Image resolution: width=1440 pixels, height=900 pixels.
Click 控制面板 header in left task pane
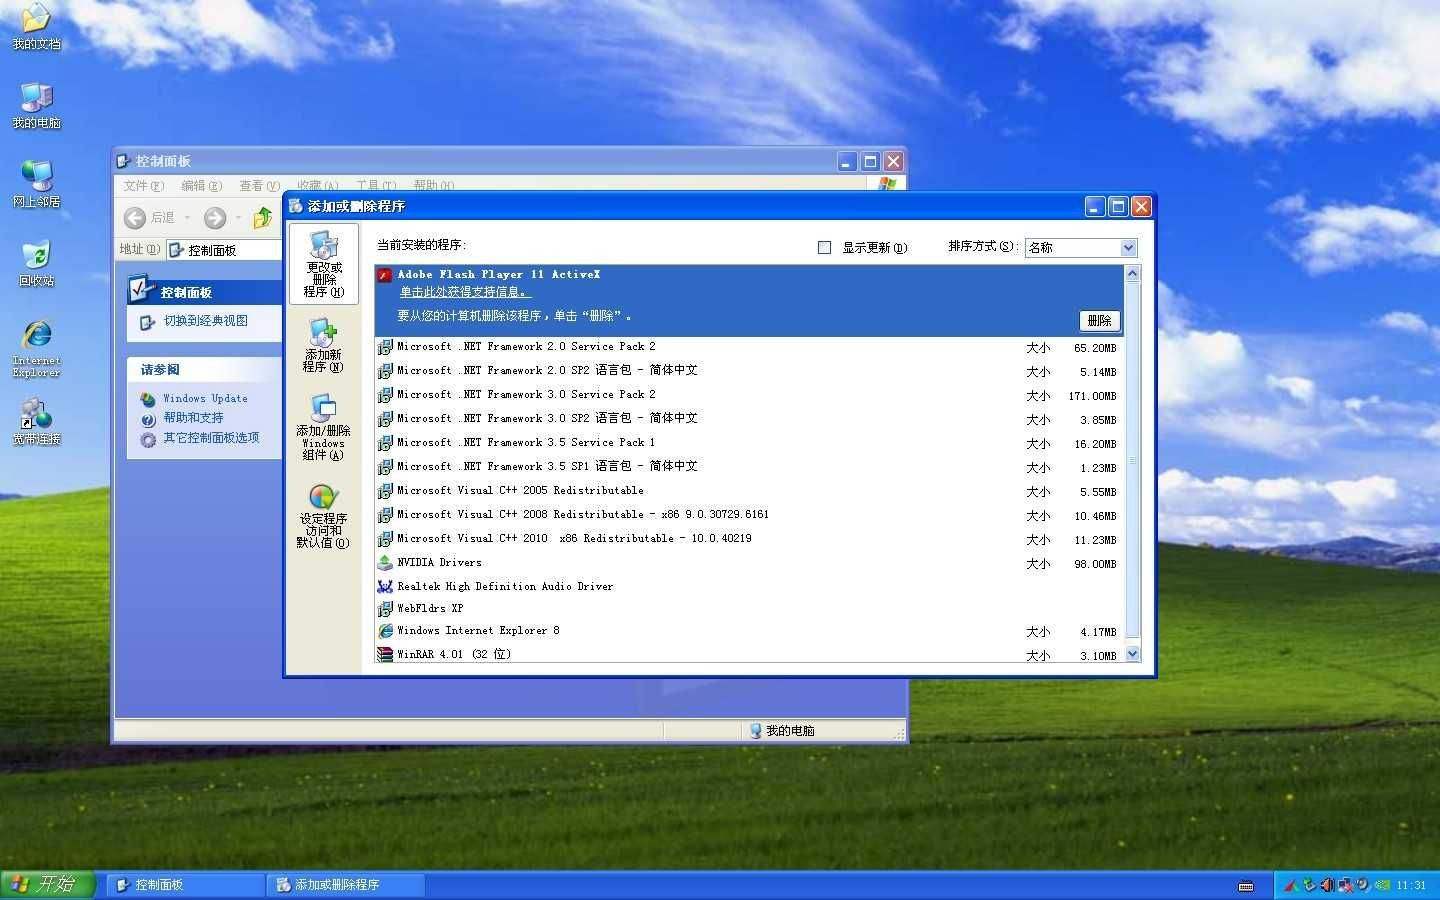206,292
